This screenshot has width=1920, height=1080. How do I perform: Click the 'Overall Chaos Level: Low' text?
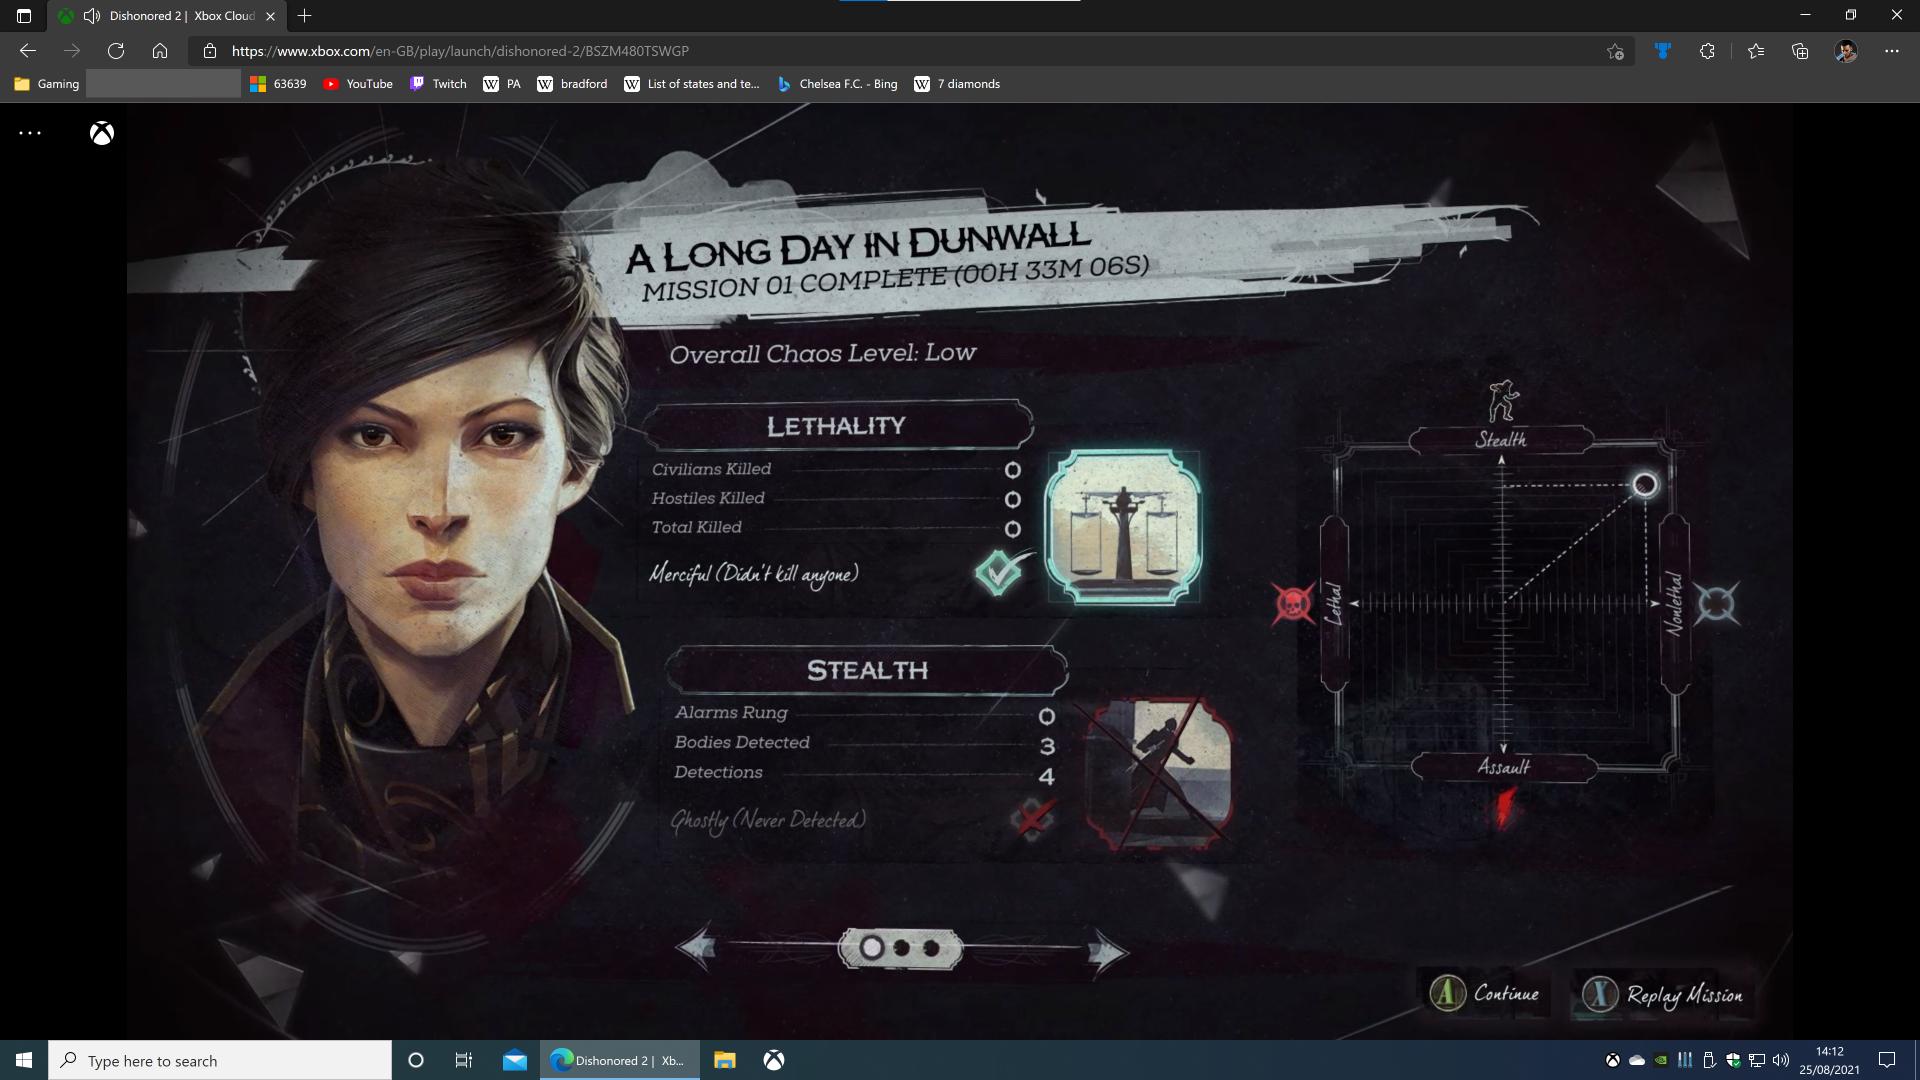coord(822,353)
